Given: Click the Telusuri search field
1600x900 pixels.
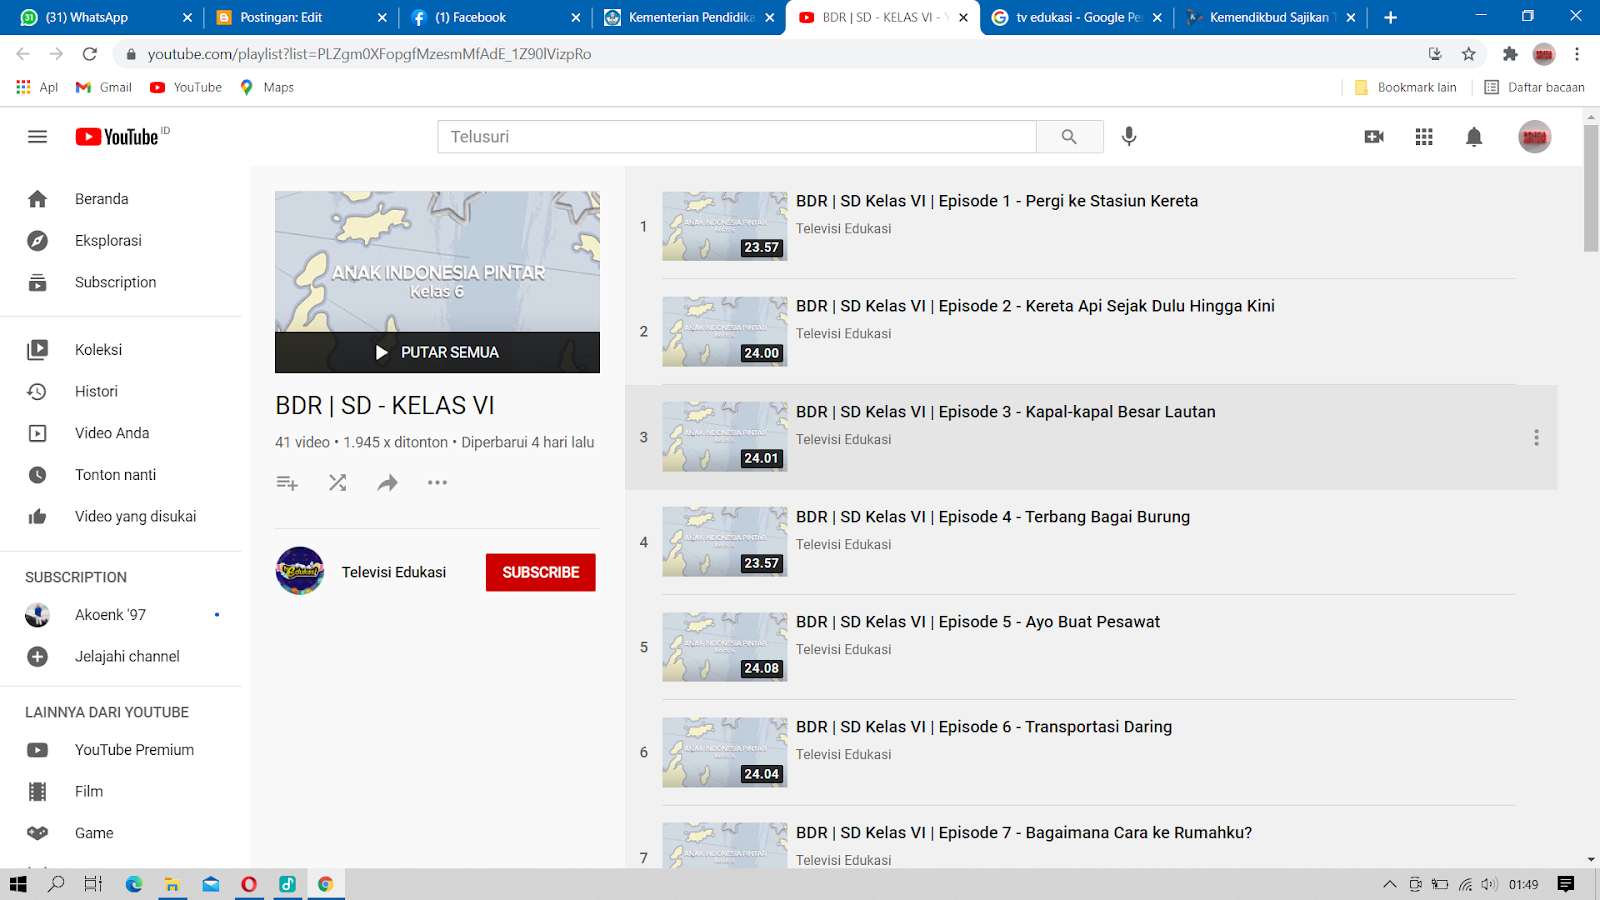Looking at the screenshot, I should 737,137.
